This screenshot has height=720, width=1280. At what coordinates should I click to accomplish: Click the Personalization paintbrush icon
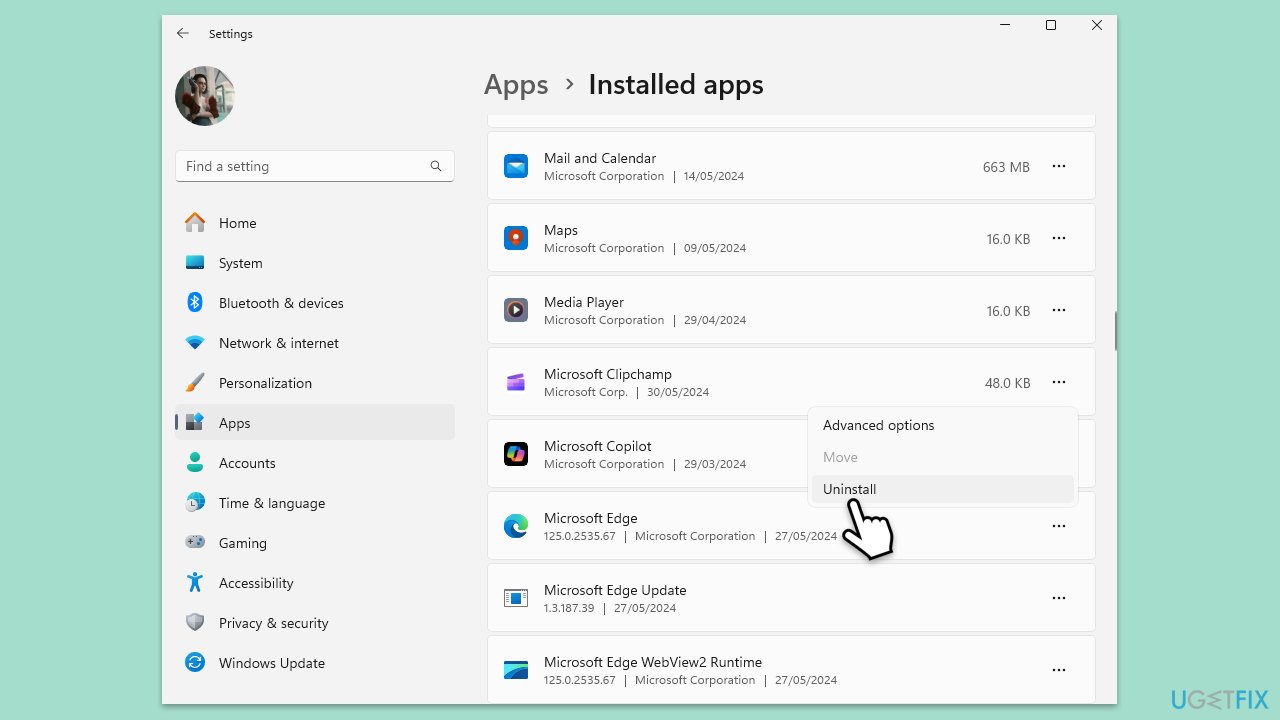pos(195,383)
